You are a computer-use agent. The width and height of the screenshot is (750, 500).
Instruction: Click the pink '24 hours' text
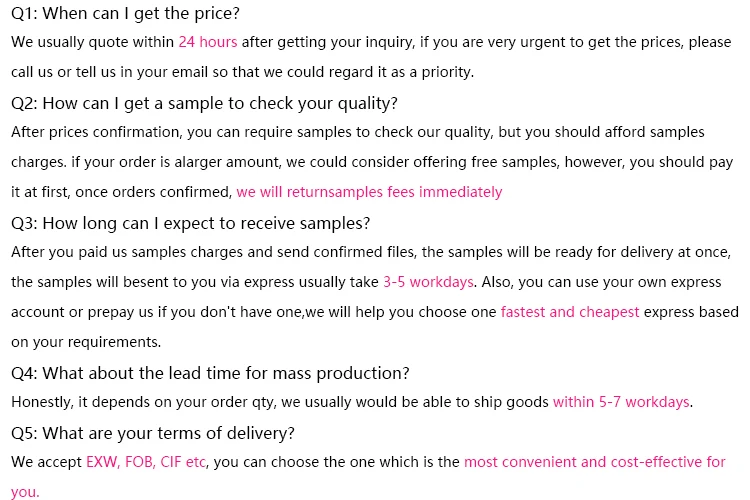click(x=208, y=43)
